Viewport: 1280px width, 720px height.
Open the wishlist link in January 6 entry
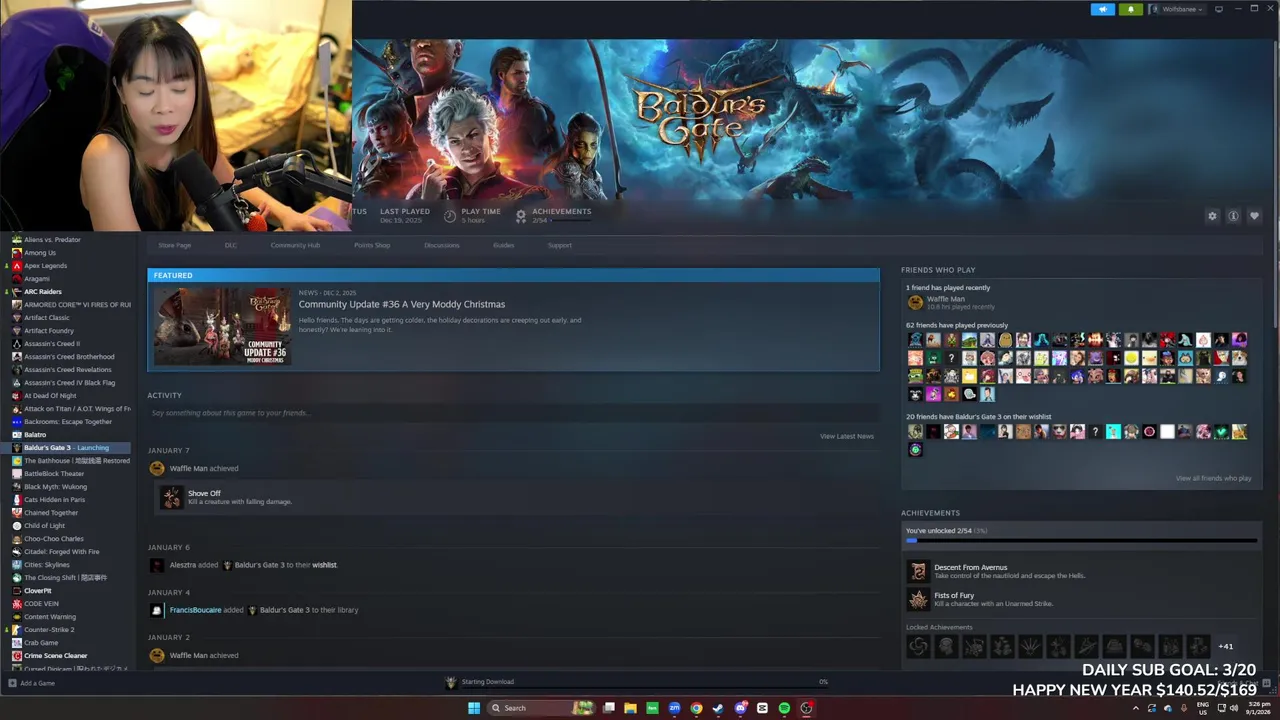(324, 565)
